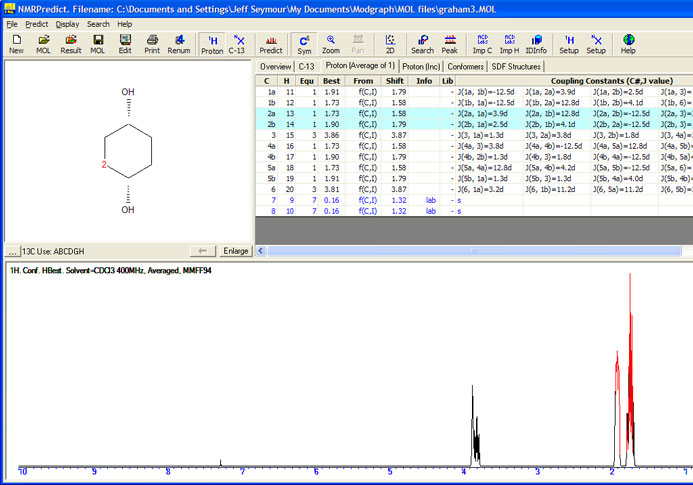The height and width of the screenshot is (485, 693).
Task: Open the Predict menu
Action: coord(37,23)
